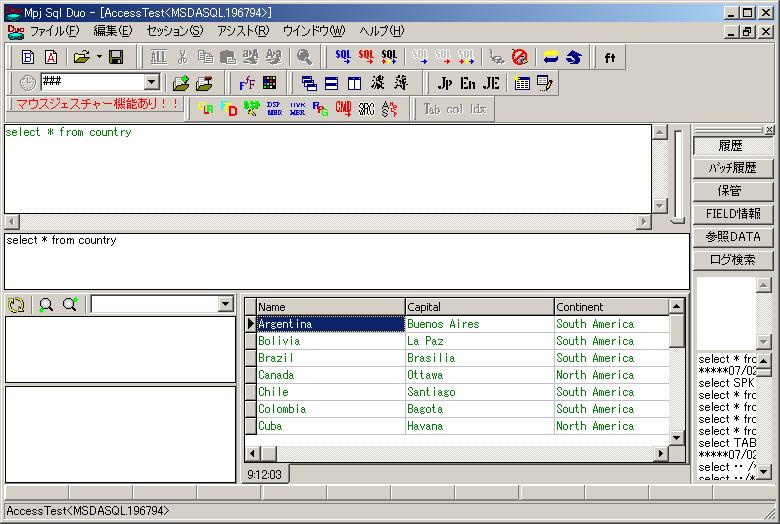The height and width of the screenshot is (524, 780).
Task: Run the red SQL execute icon
Action: coord(366,57)
